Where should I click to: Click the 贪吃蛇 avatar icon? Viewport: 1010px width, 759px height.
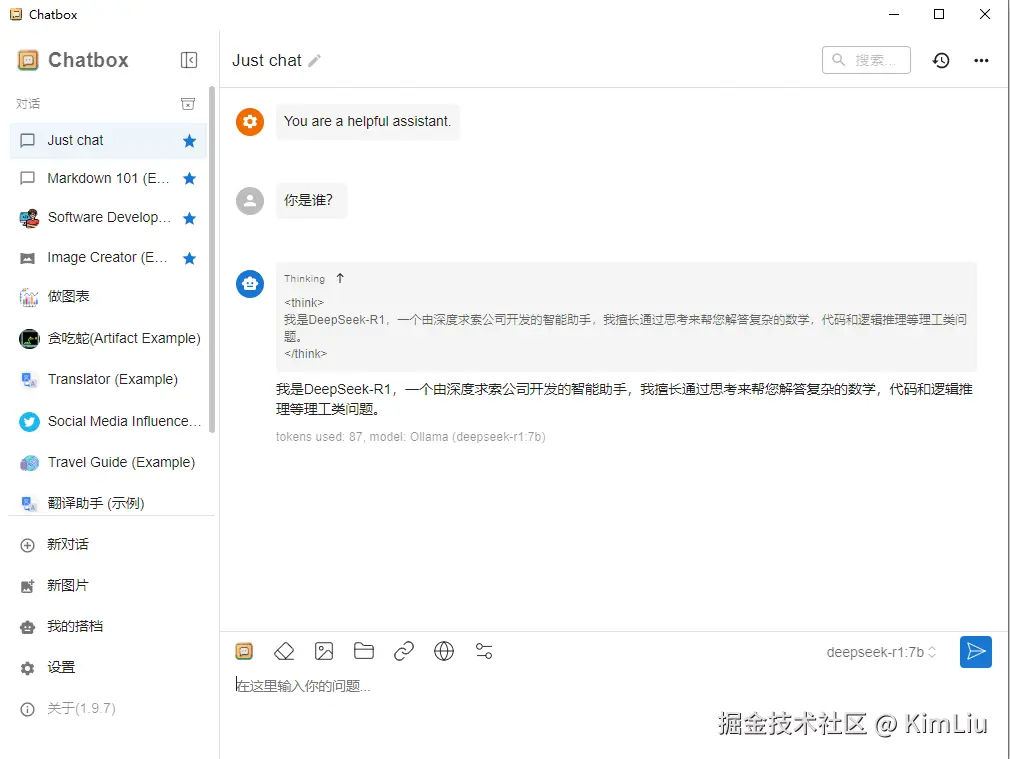[x=29, y=338]
